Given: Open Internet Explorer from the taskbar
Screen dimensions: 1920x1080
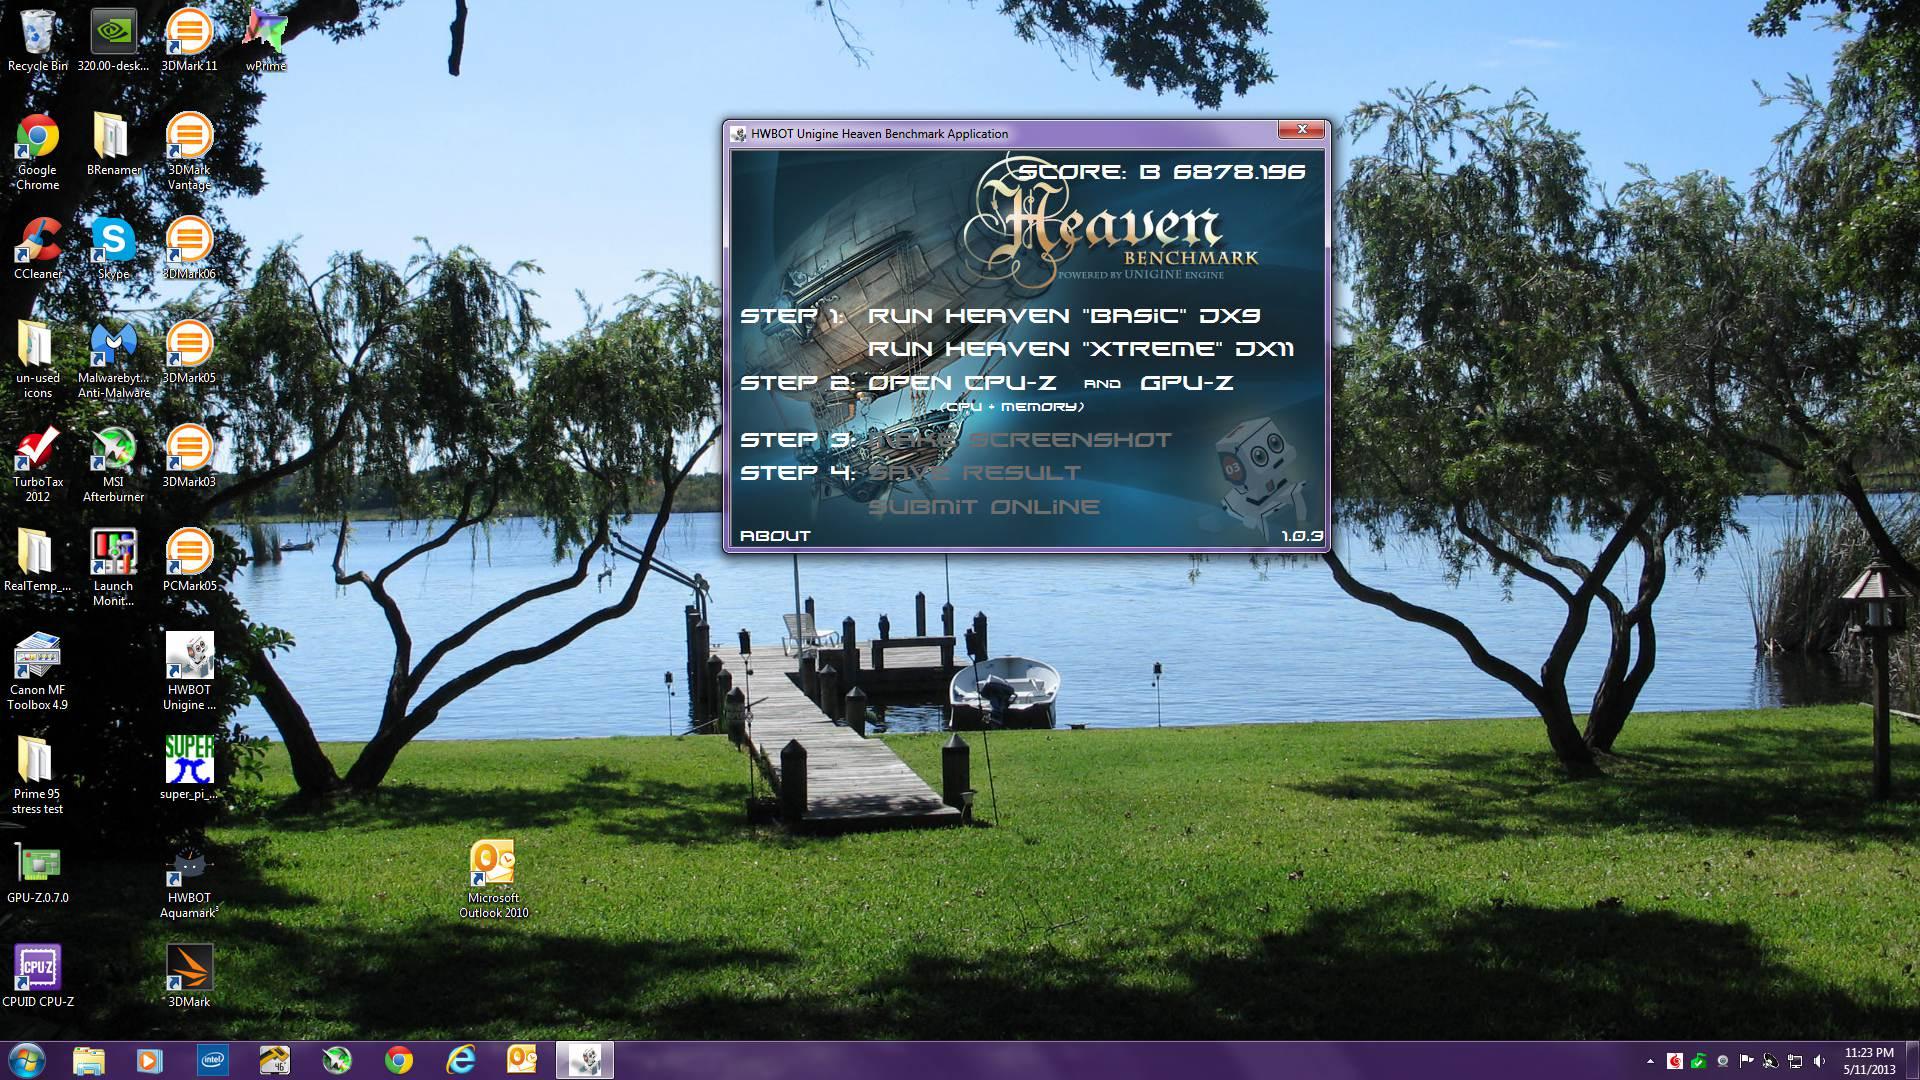Looking at the screenshot, I should 461,1060.
